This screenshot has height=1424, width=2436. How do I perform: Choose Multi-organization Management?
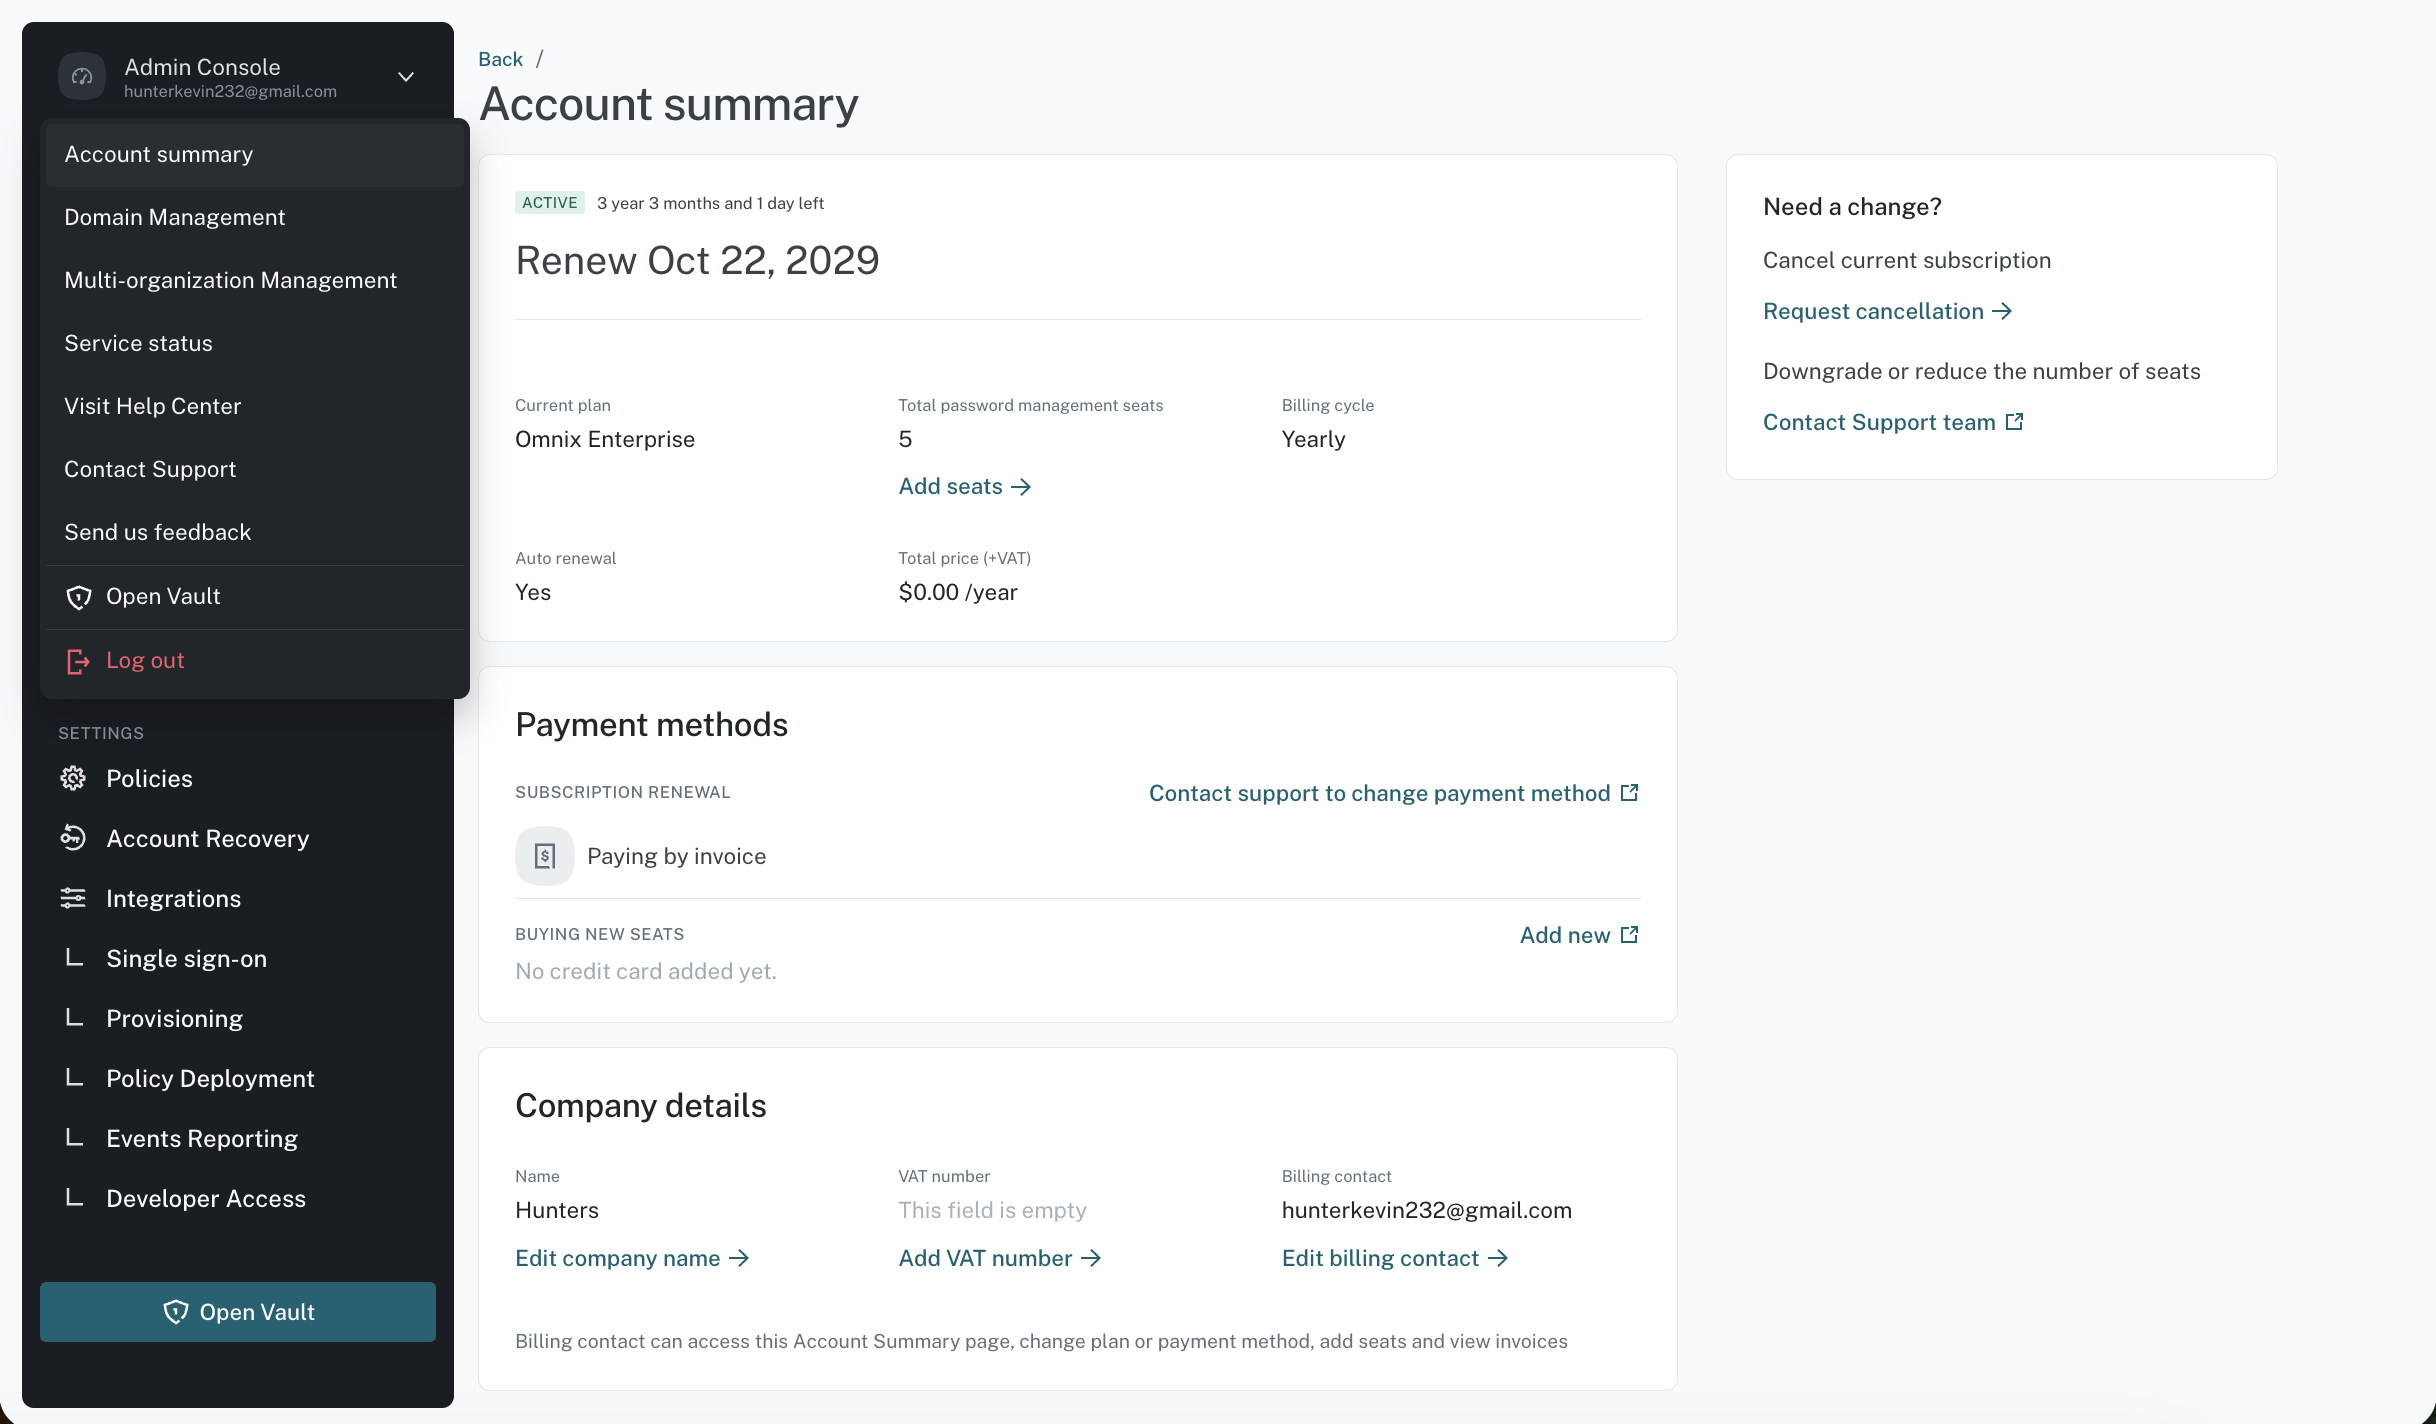tap(255, 280)
